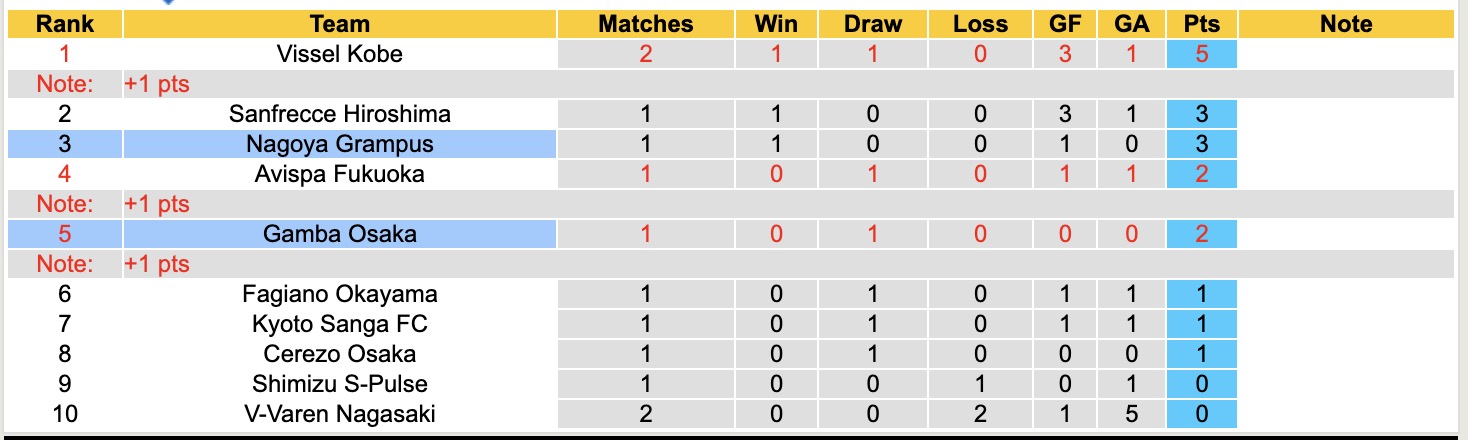
Task: Click Vissel Kobe's blue points cell
Action: [x=1201, y=54]
